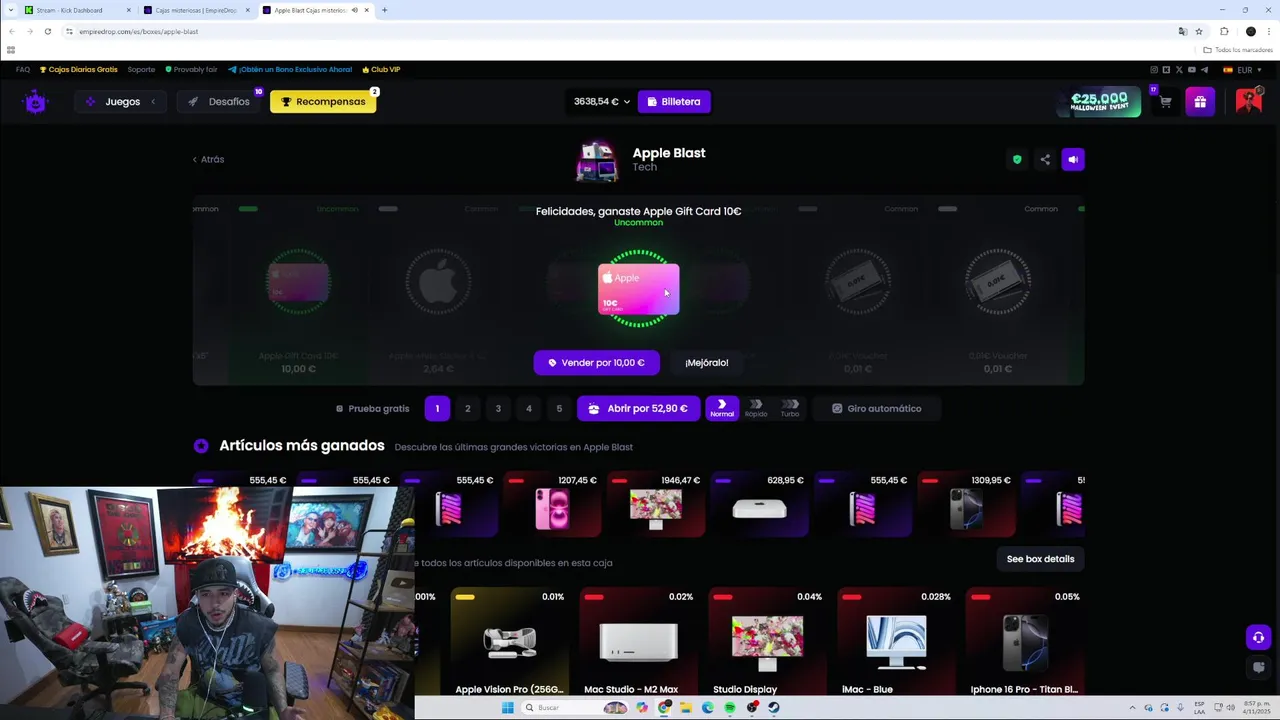1280x720 pixels.
Task: Switch to Cajas misteriosas EmpireDrop tab
Action: click(x=197, y=10)
